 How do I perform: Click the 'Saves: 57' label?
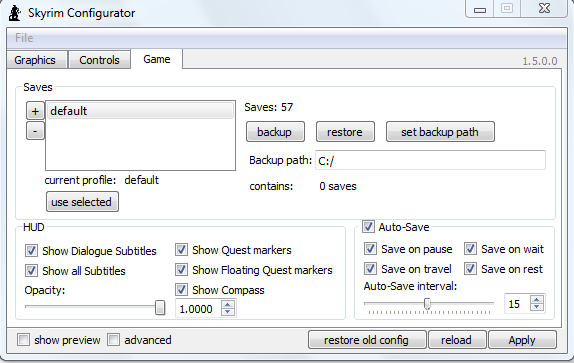click(269, 107)
